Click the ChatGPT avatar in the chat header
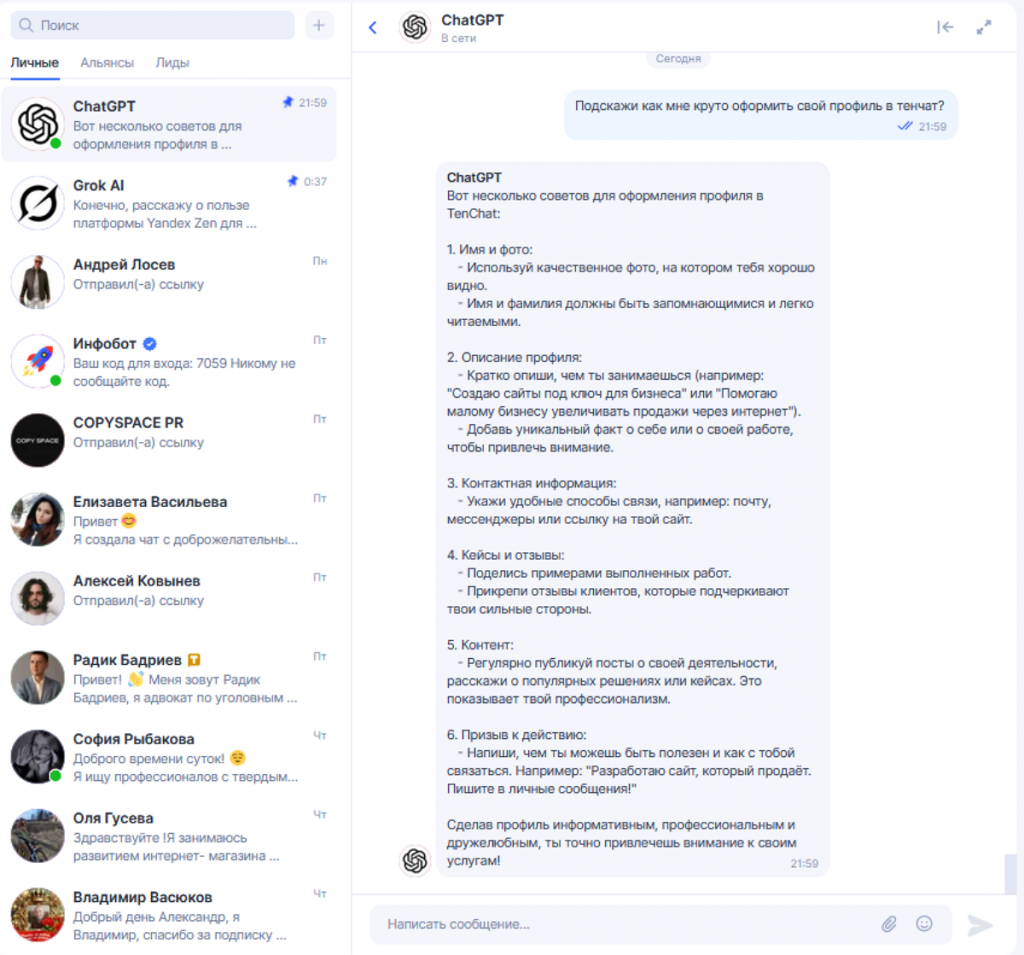The image size is (1024, 955). click(x=415, y=27)
